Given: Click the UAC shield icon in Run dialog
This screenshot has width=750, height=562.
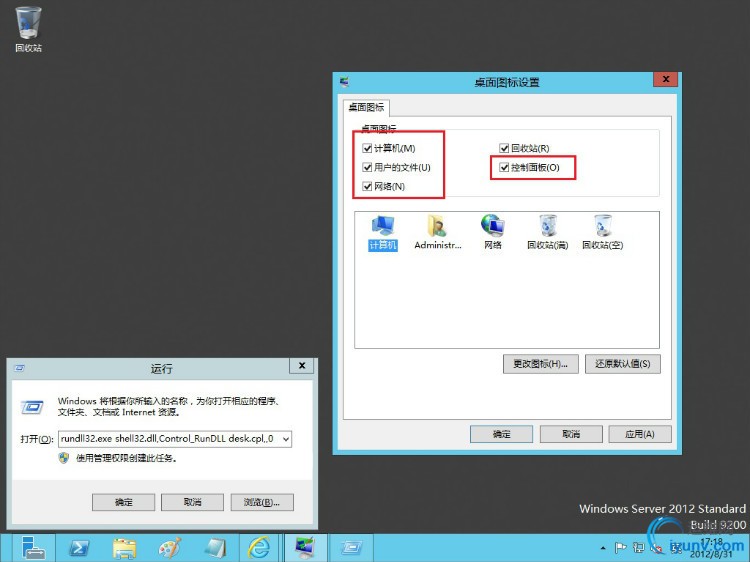Looking at the screenshot, I should click(x=64, y=458).
